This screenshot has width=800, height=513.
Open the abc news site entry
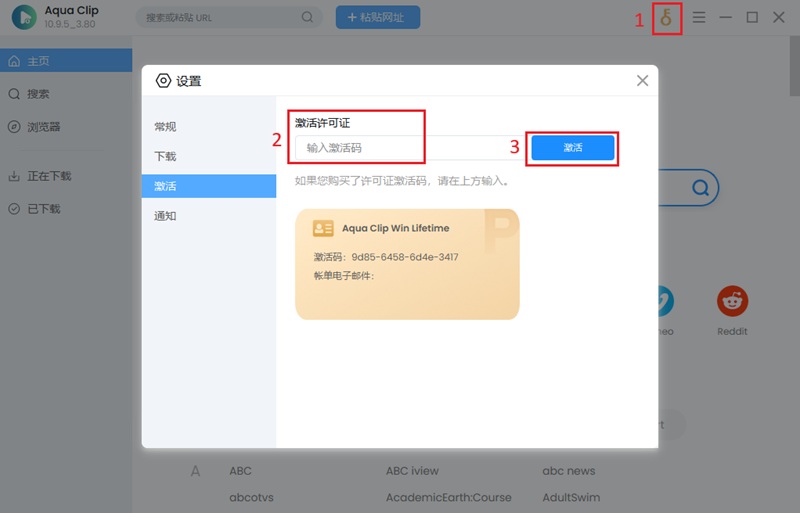pyautogui.click(x=568, y=471)
